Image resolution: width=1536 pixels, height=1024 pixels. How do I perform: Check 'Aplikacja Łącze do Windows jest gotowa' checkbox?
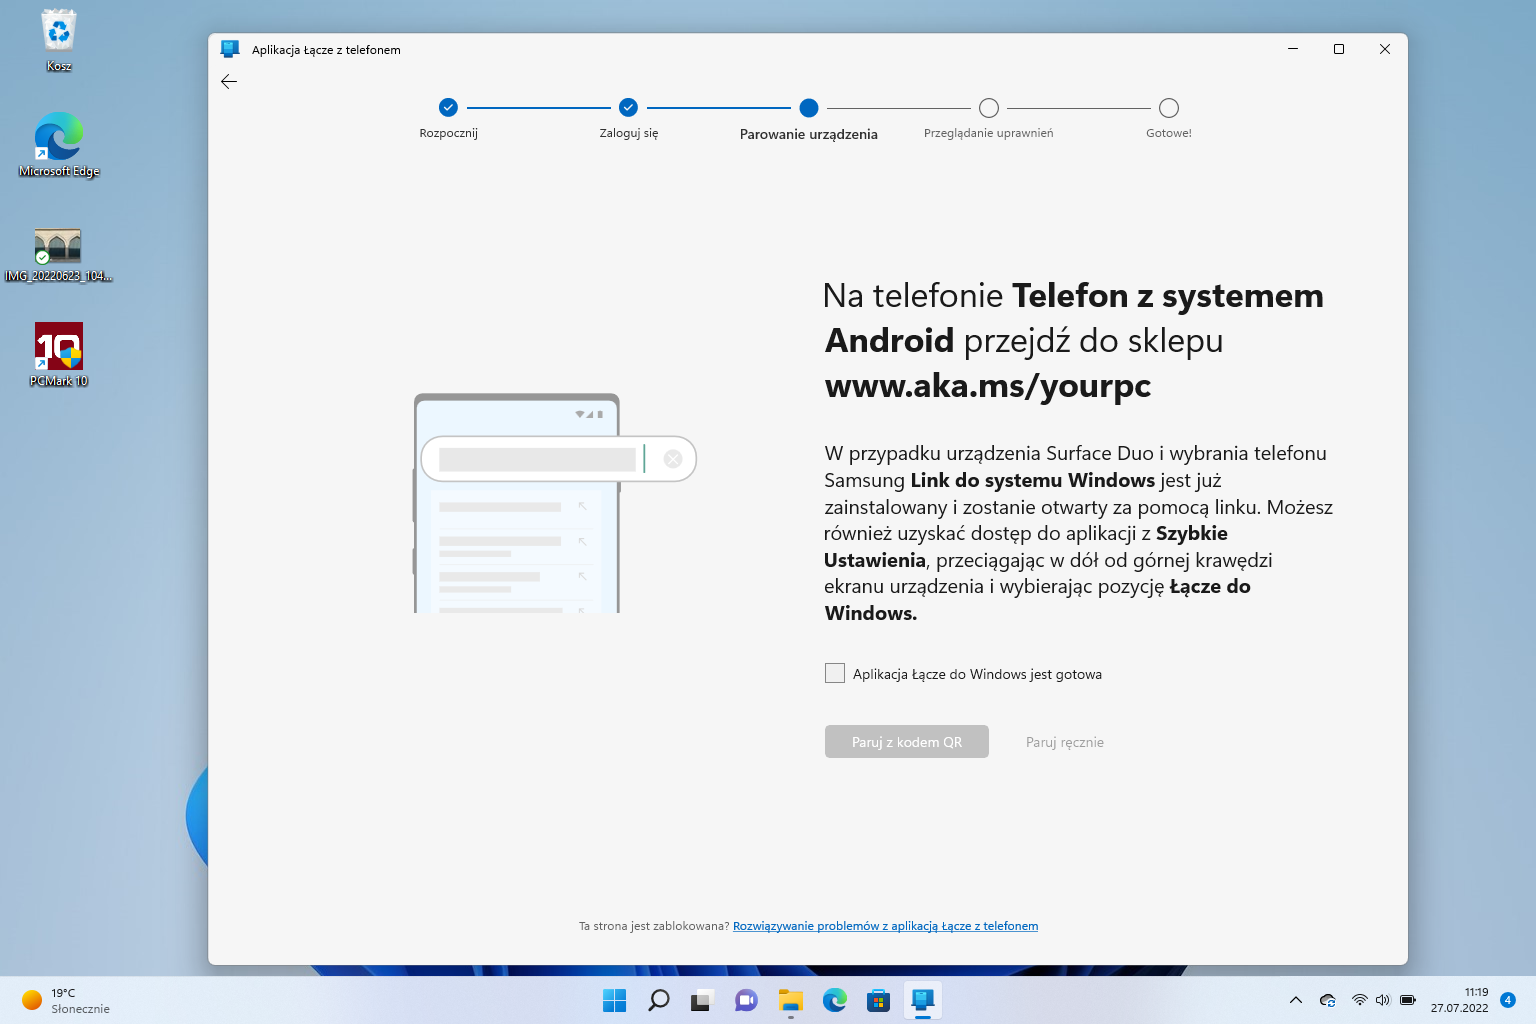pyautogui.click(x=835, y=673)
